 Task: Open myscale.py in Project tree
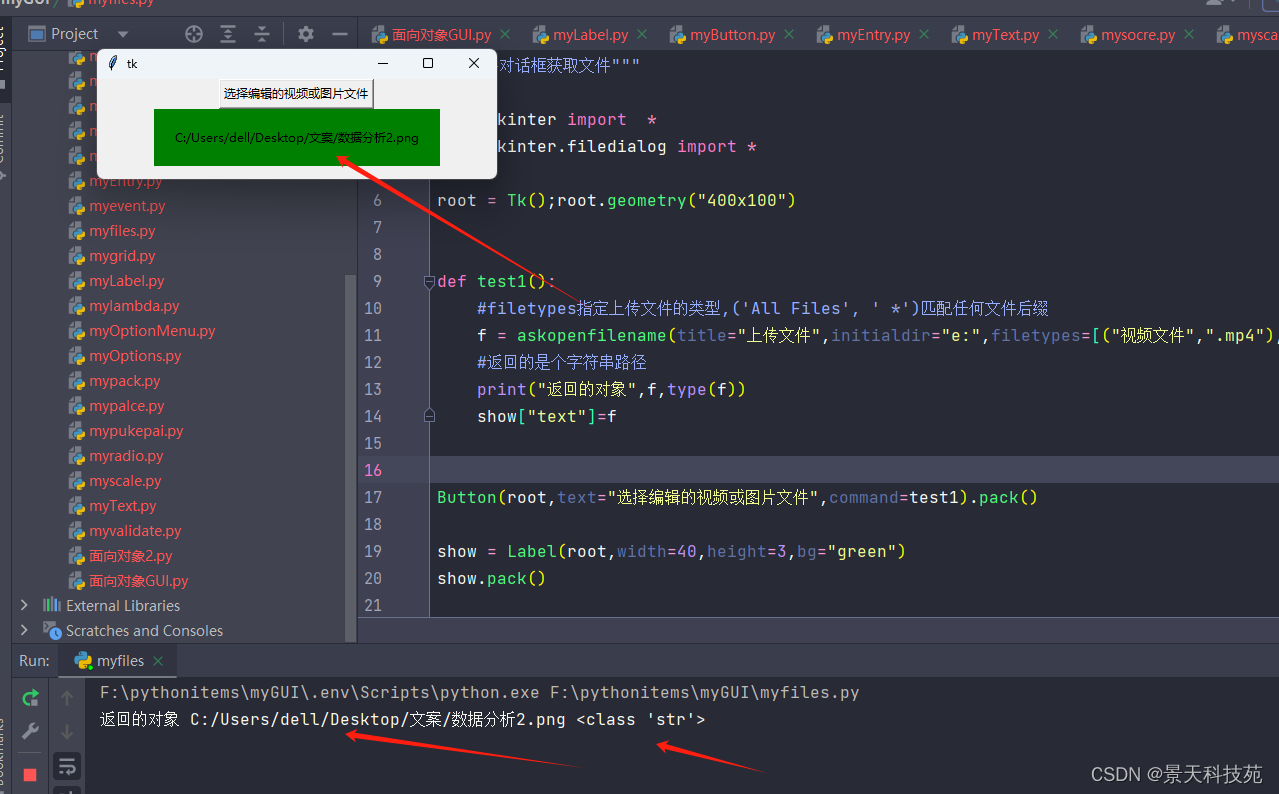[x=125, y=481]
